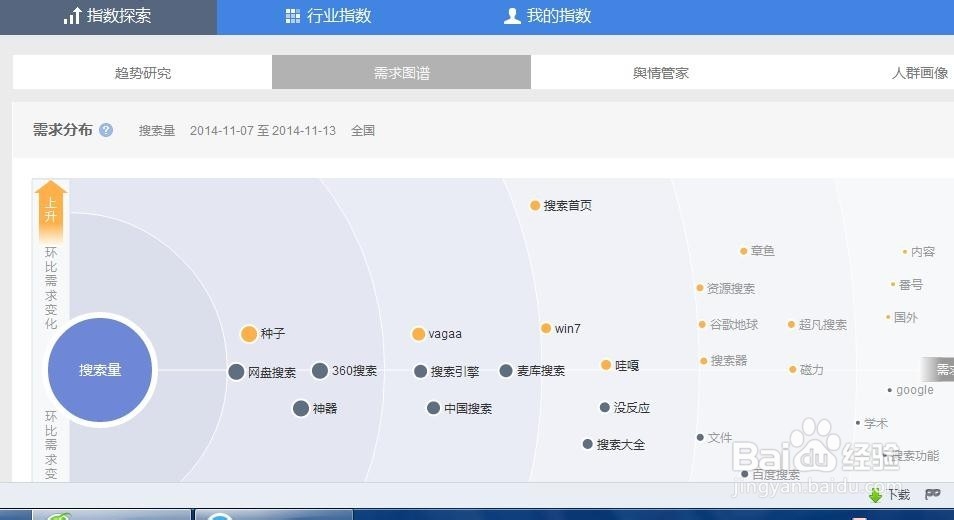Click the second taskbar application button
This screenshot has height=520, width=954.
pyautogui.click(x=273, y=515)
